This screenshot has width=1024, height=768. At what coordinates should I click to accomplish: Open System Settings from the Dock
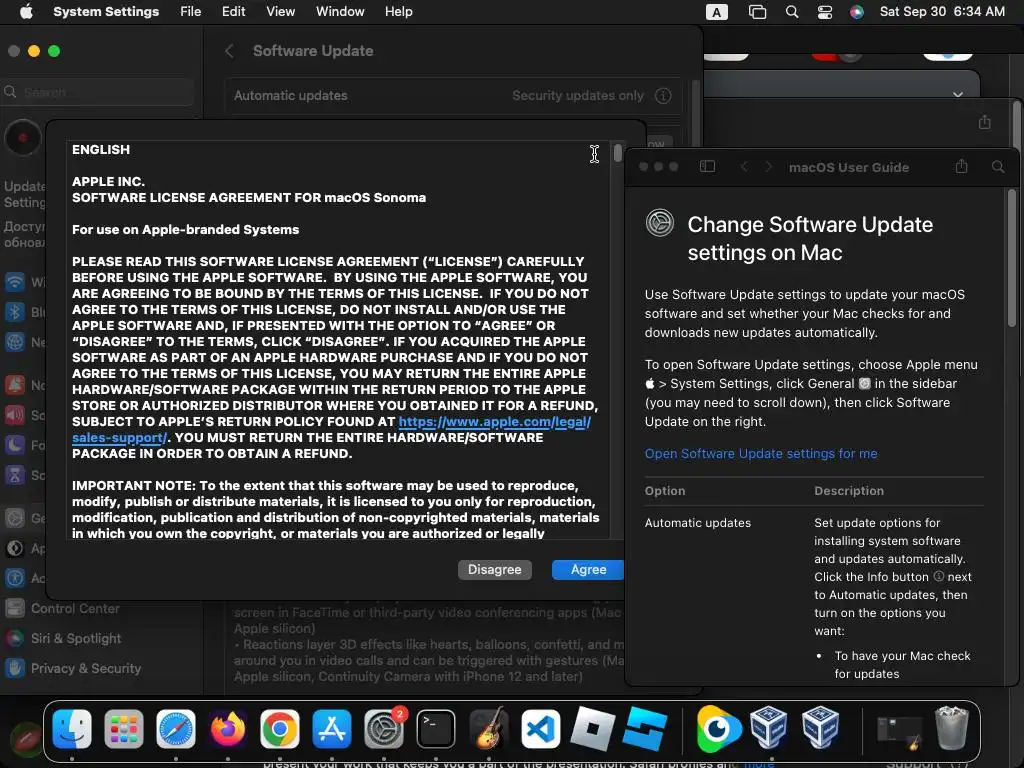[x=384, y=728]
